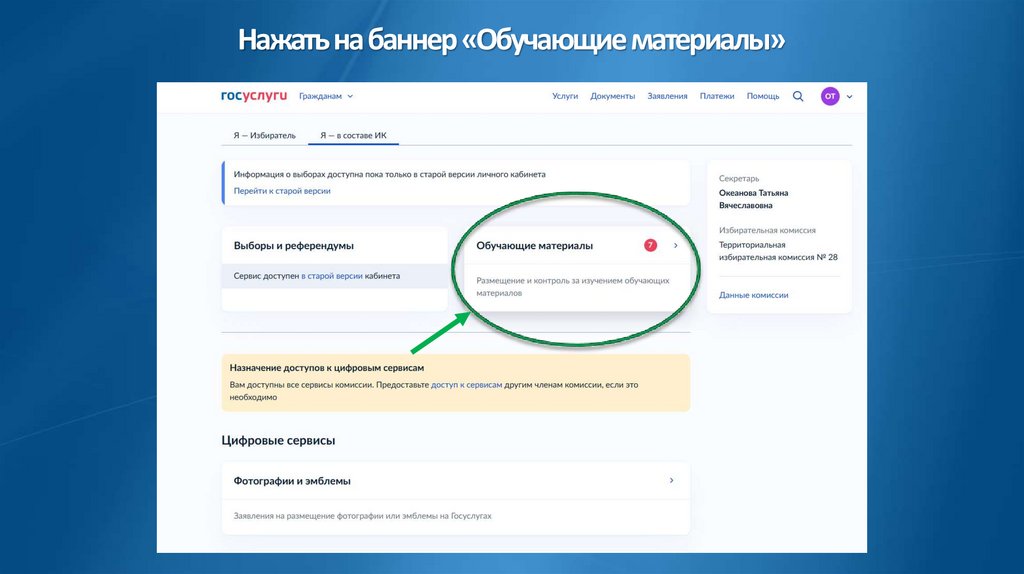
Task: Follow the Перейти к старой версии link
Action: tap(282, 191)
